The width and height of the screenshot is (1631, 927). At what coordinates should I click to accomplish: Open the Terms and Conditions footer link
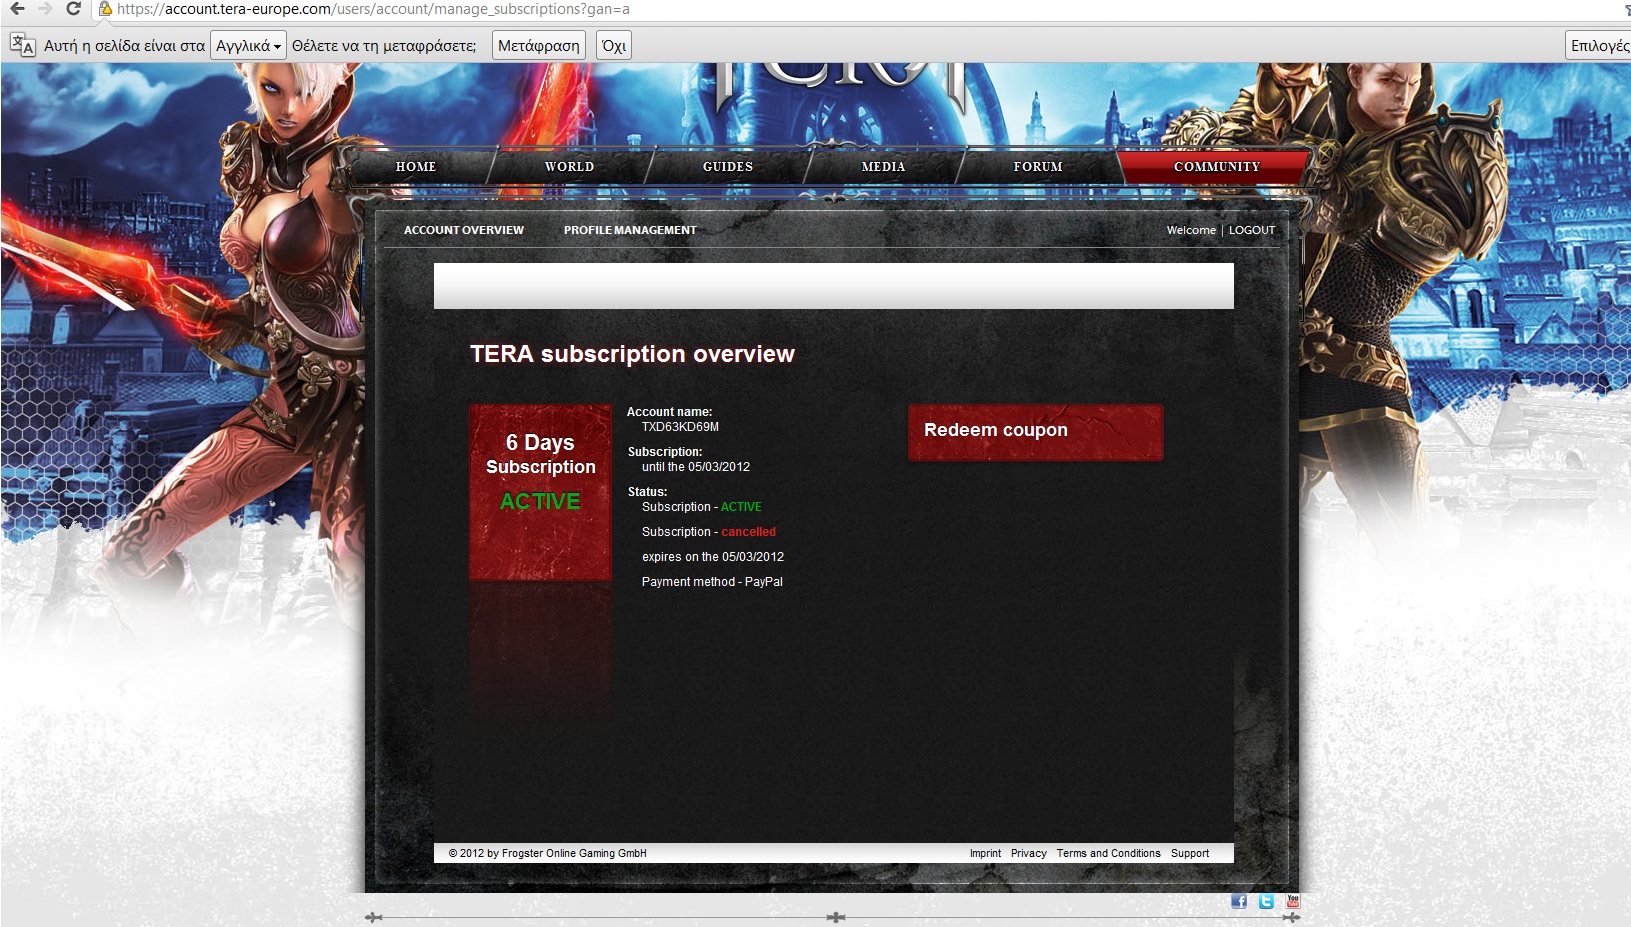[1108, 853]
